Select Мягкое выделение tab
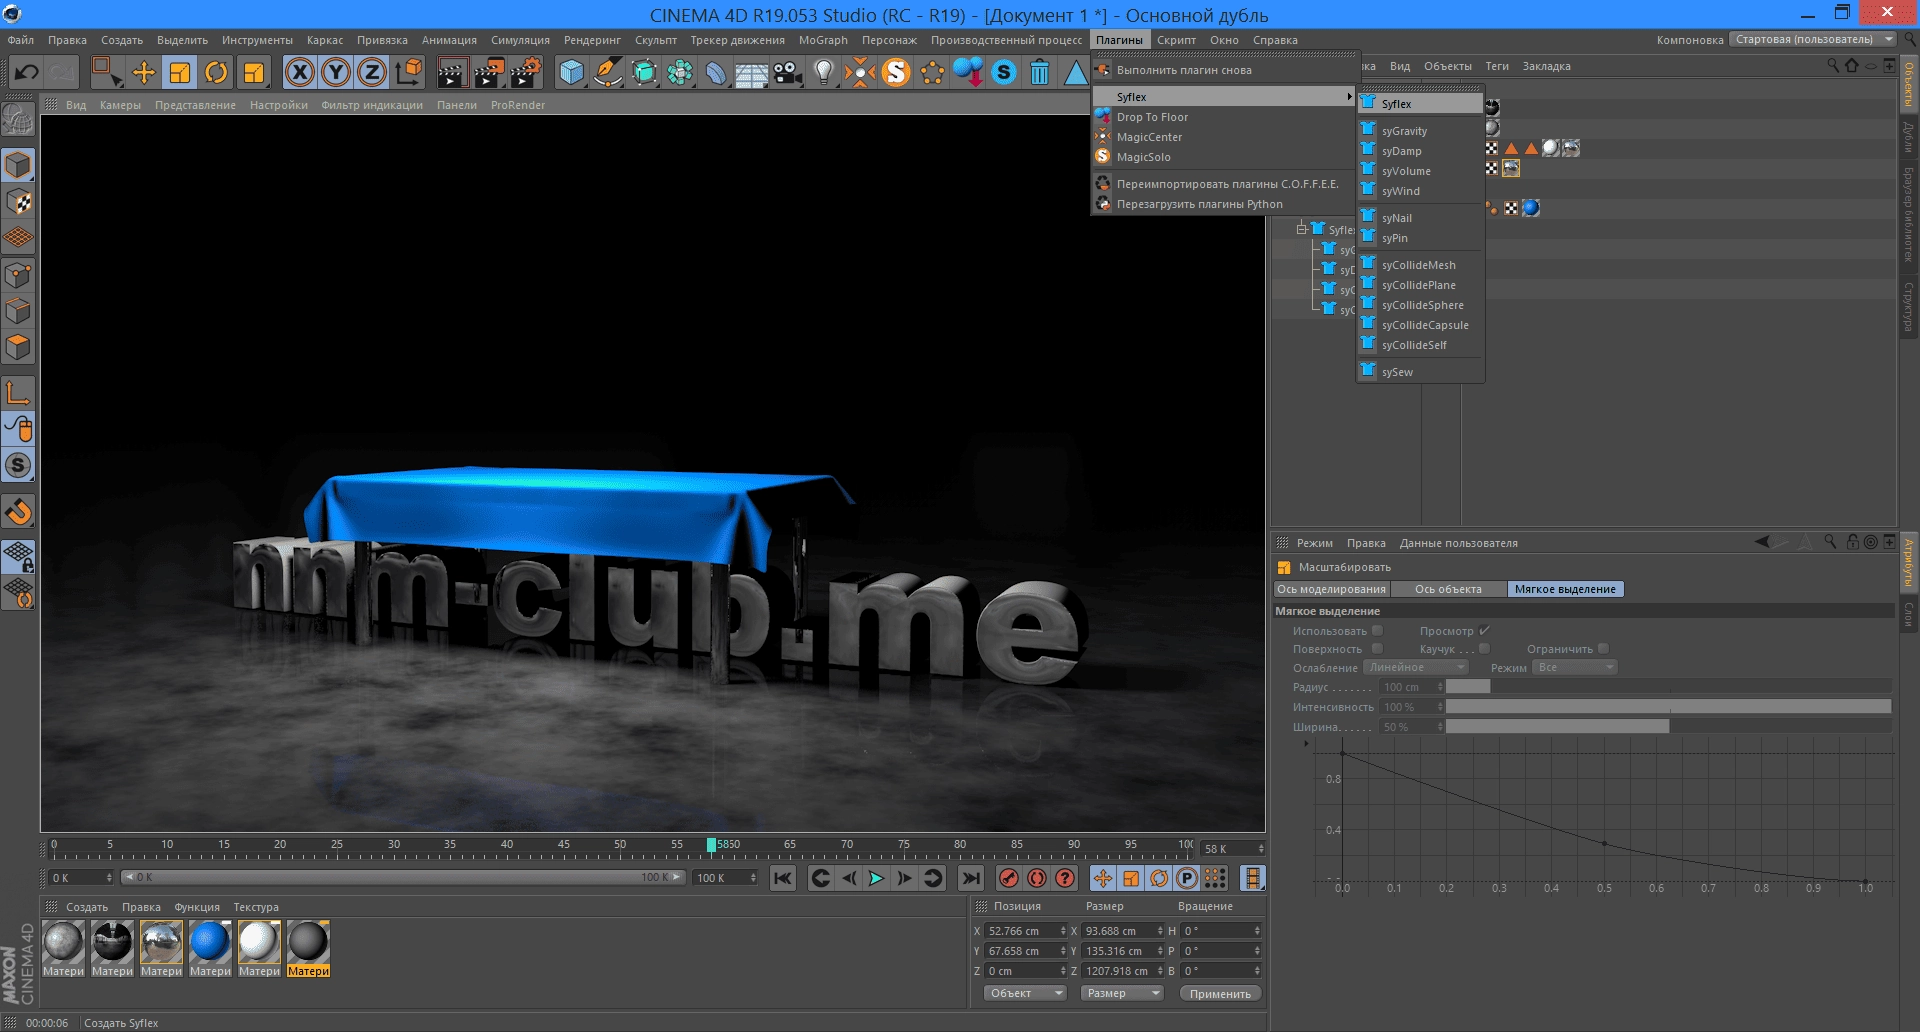This screenshot has height=1032, width=1920. tap(1565, 589)
